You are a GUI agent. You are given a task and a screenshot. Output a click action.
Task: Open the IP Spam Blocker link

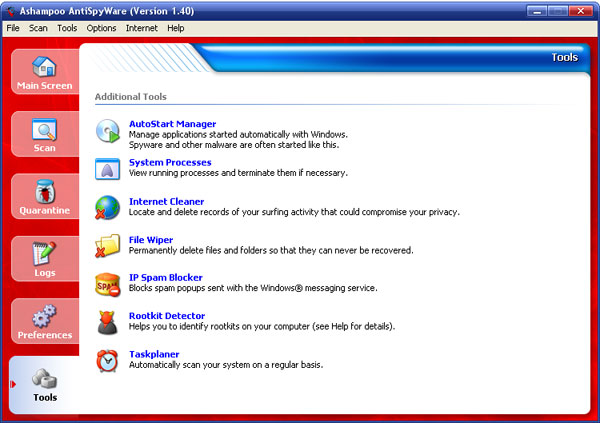coord(166,277)
